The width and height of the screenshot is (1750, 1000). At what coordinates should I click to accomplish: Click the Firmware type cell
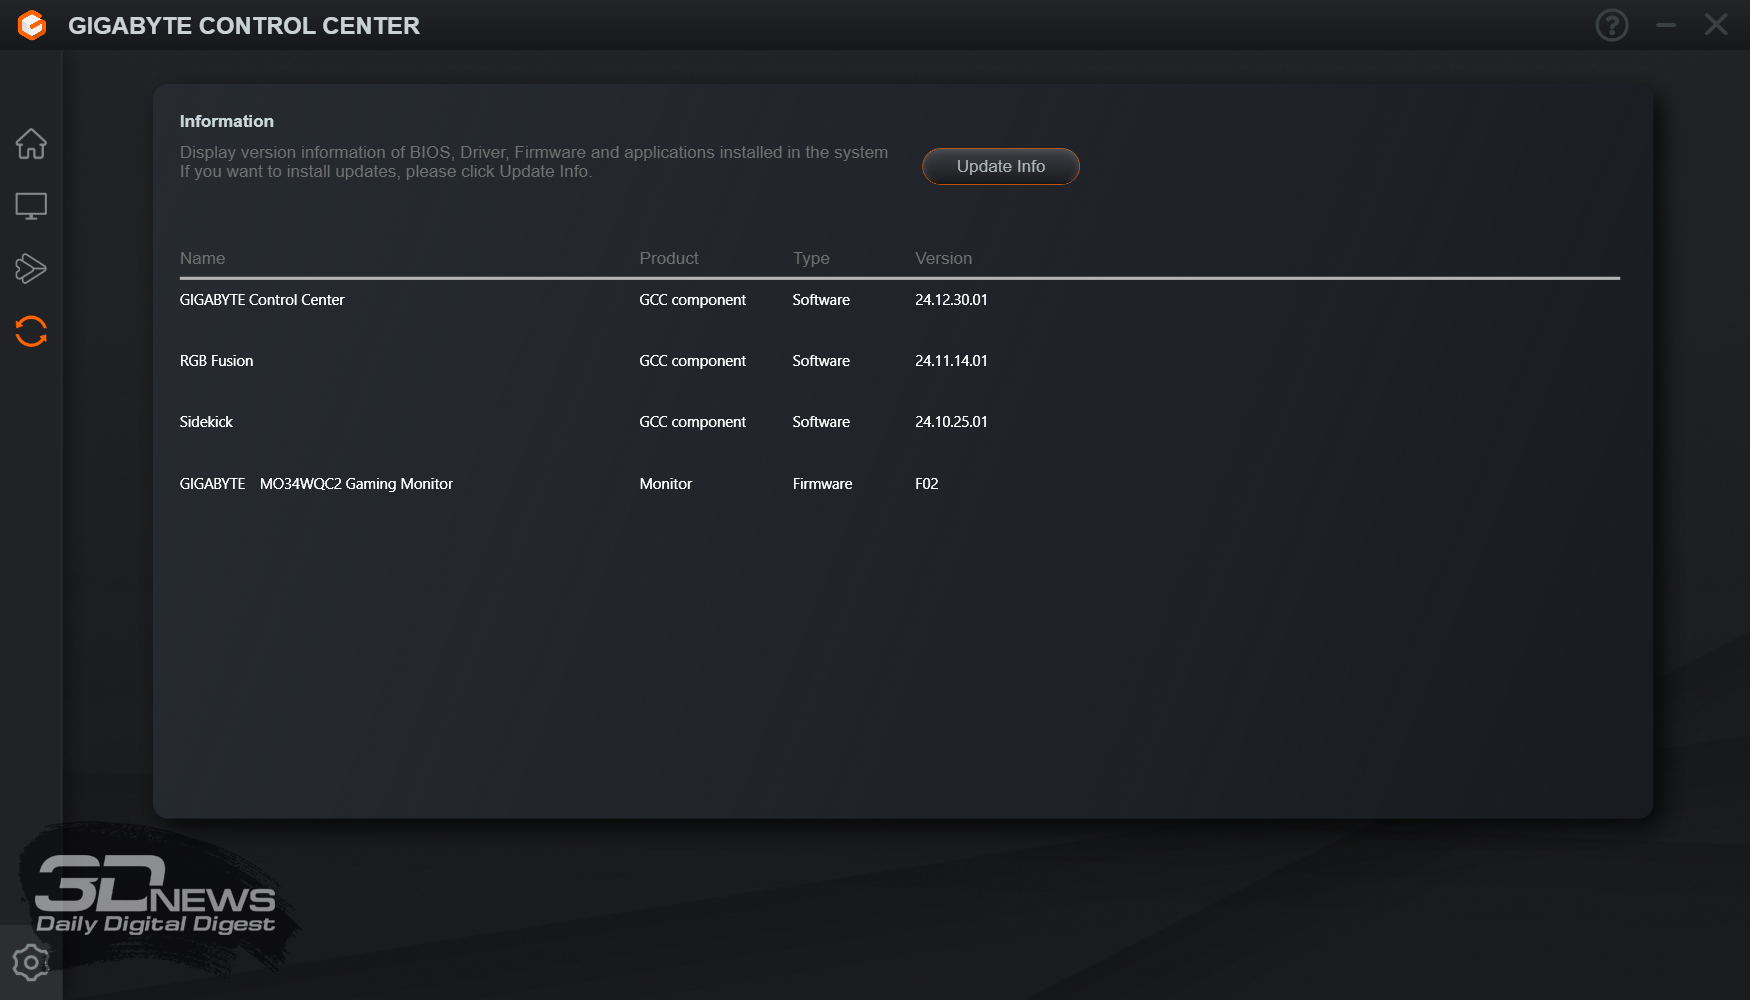click(822, 484)
